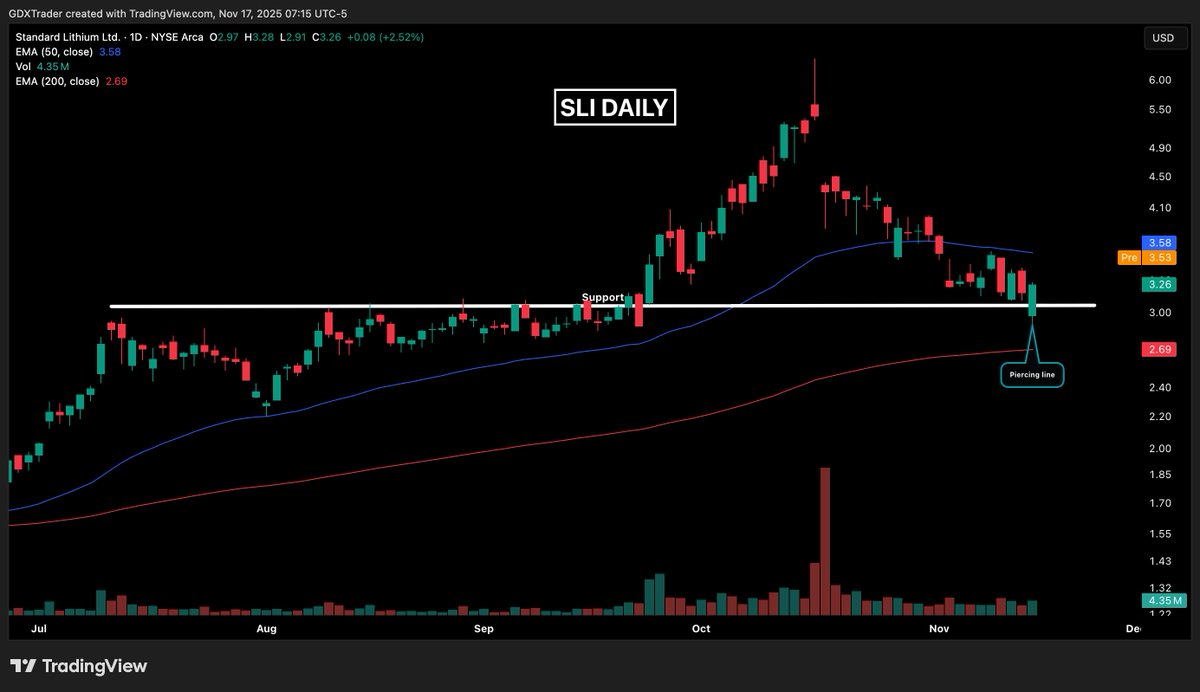Click the Jul label on the time axis
Screen dimensions: 1200x692
(x=41, y=629)
